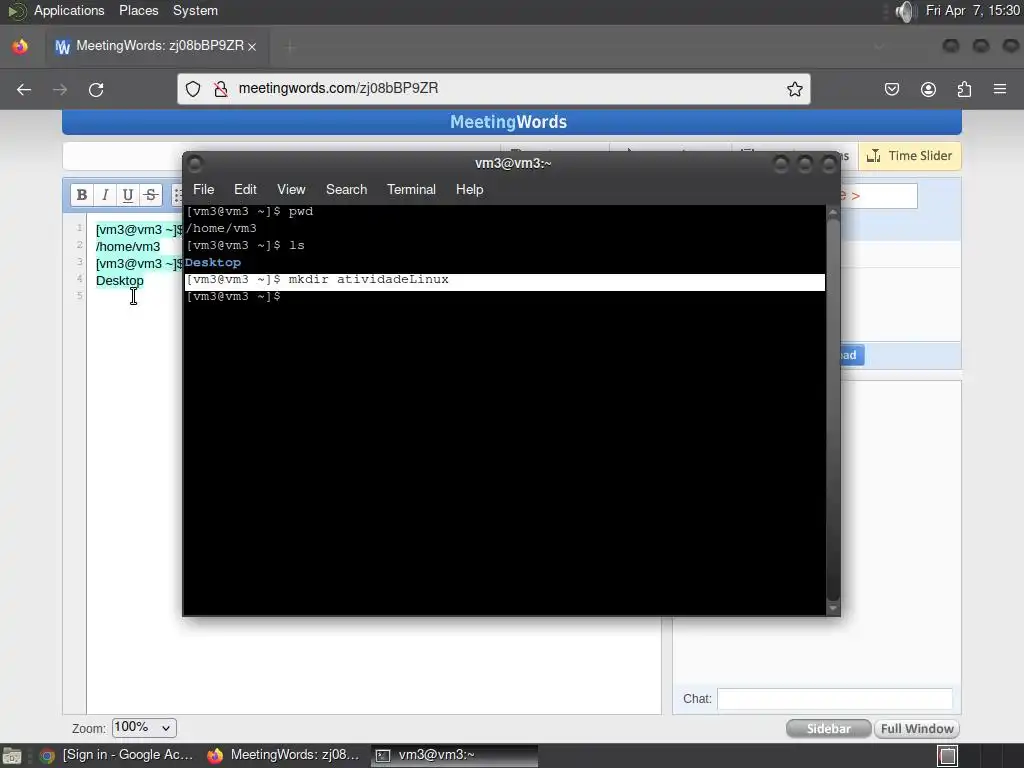Click the Sidebar button

[x=828, y=729]
